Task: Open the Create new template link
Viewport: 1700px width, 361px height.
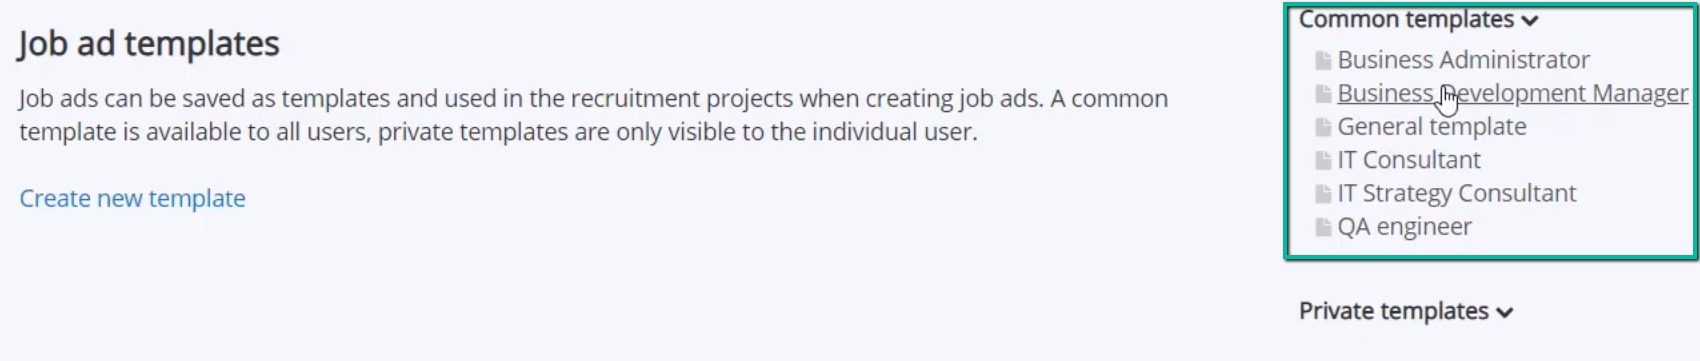Action: pos(132,198)
